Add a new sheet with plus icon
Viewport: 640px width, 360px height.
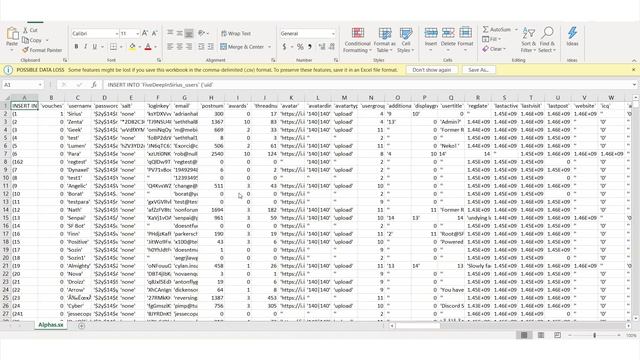(x=82, y=326)
